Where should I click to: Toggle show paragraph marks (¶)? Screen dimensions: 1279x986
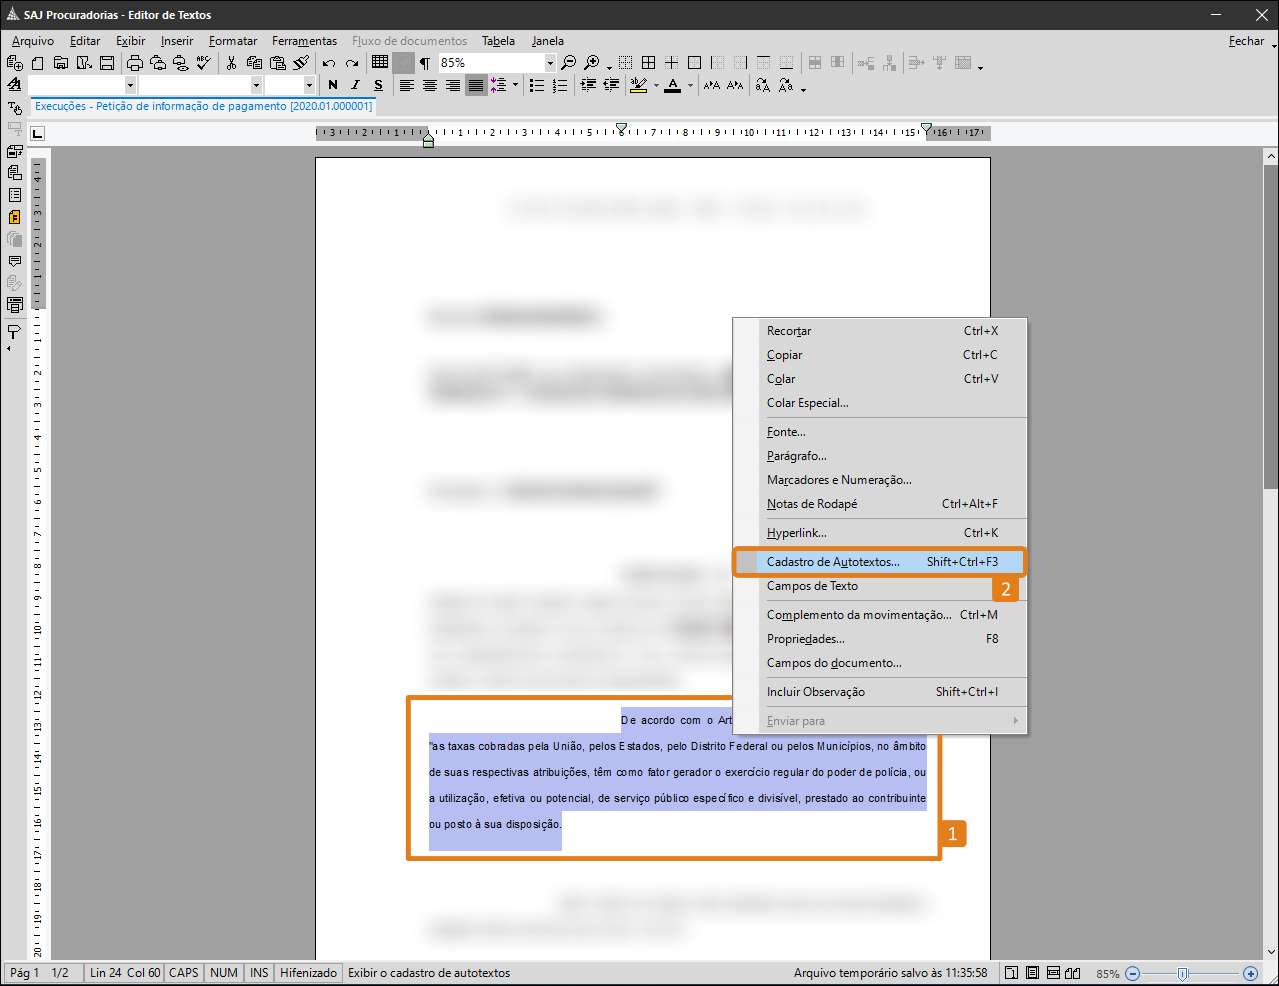tap(425, 63)
